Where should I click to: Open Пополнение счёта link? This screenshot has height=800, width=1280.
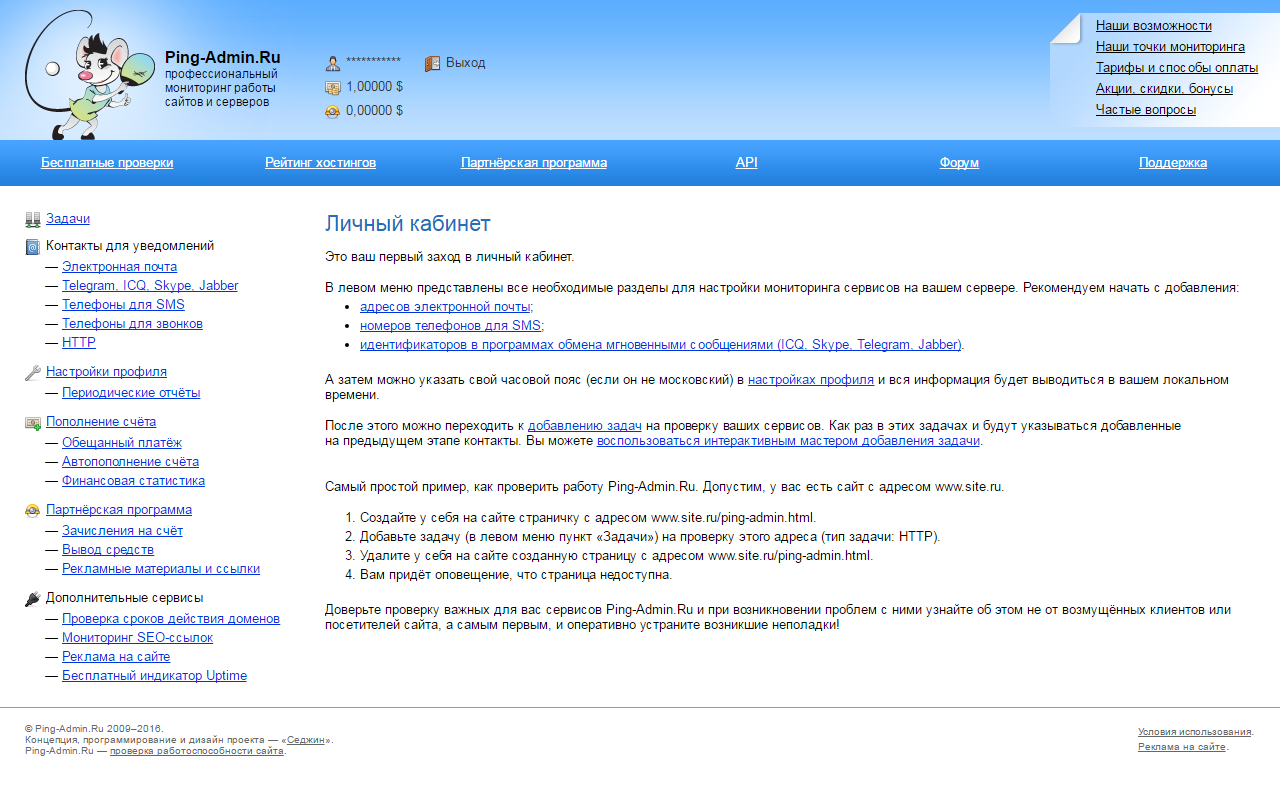tap(101, 422)
